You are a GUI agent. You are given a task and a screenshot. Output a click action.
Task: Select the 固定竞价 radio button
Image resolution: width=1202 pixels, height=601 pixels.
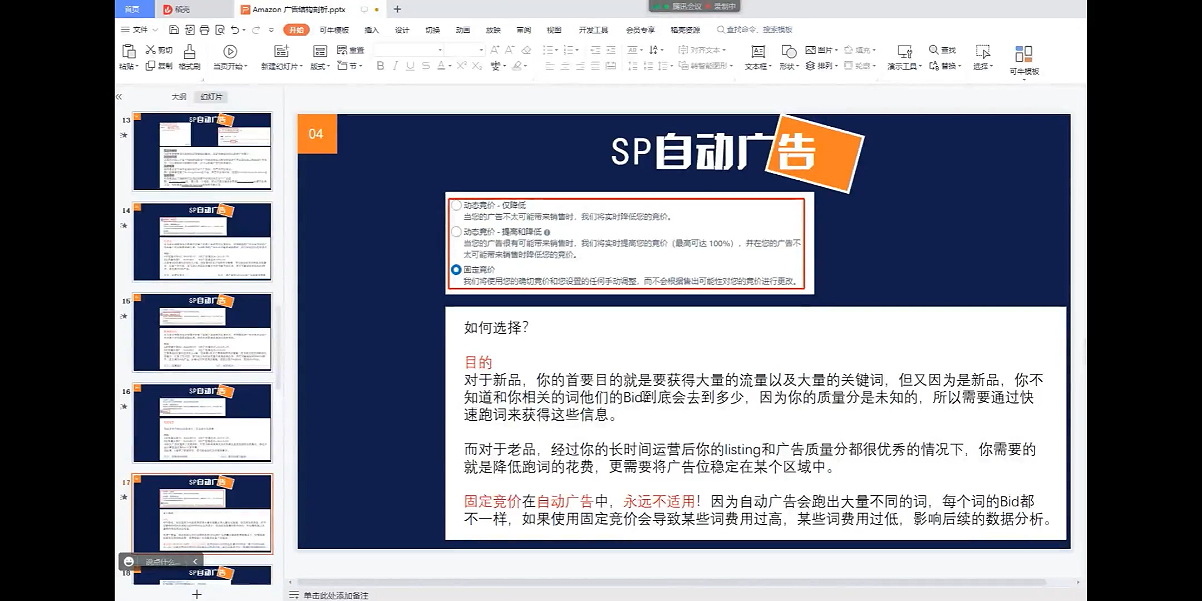457,270
